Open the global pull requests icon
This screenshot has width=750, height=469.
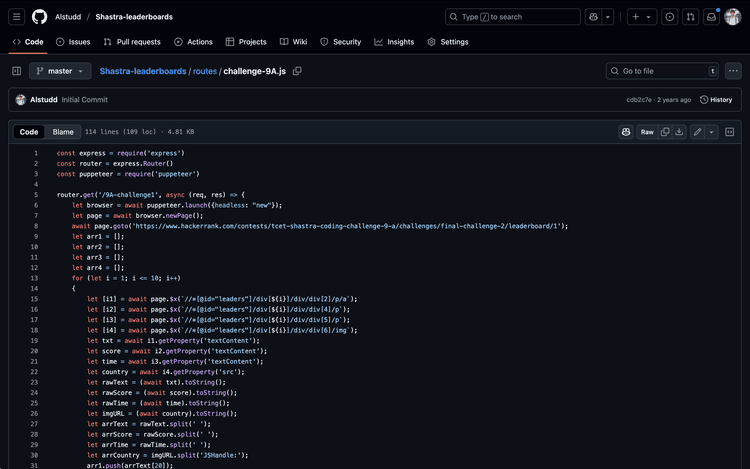coord(690,17)
